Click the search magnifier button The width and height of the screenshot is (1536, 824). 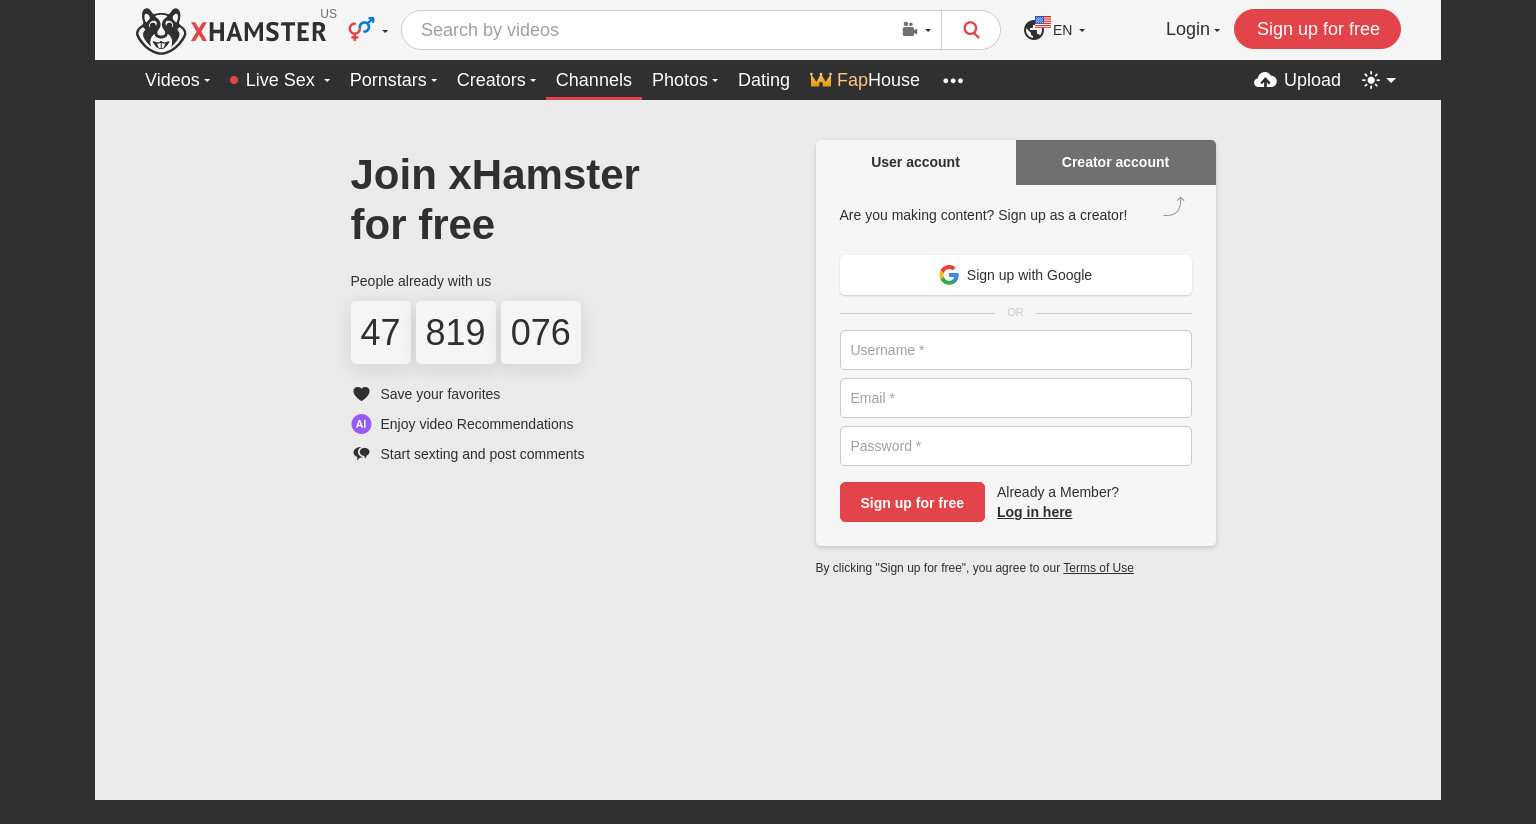click(x=971, y=30)
